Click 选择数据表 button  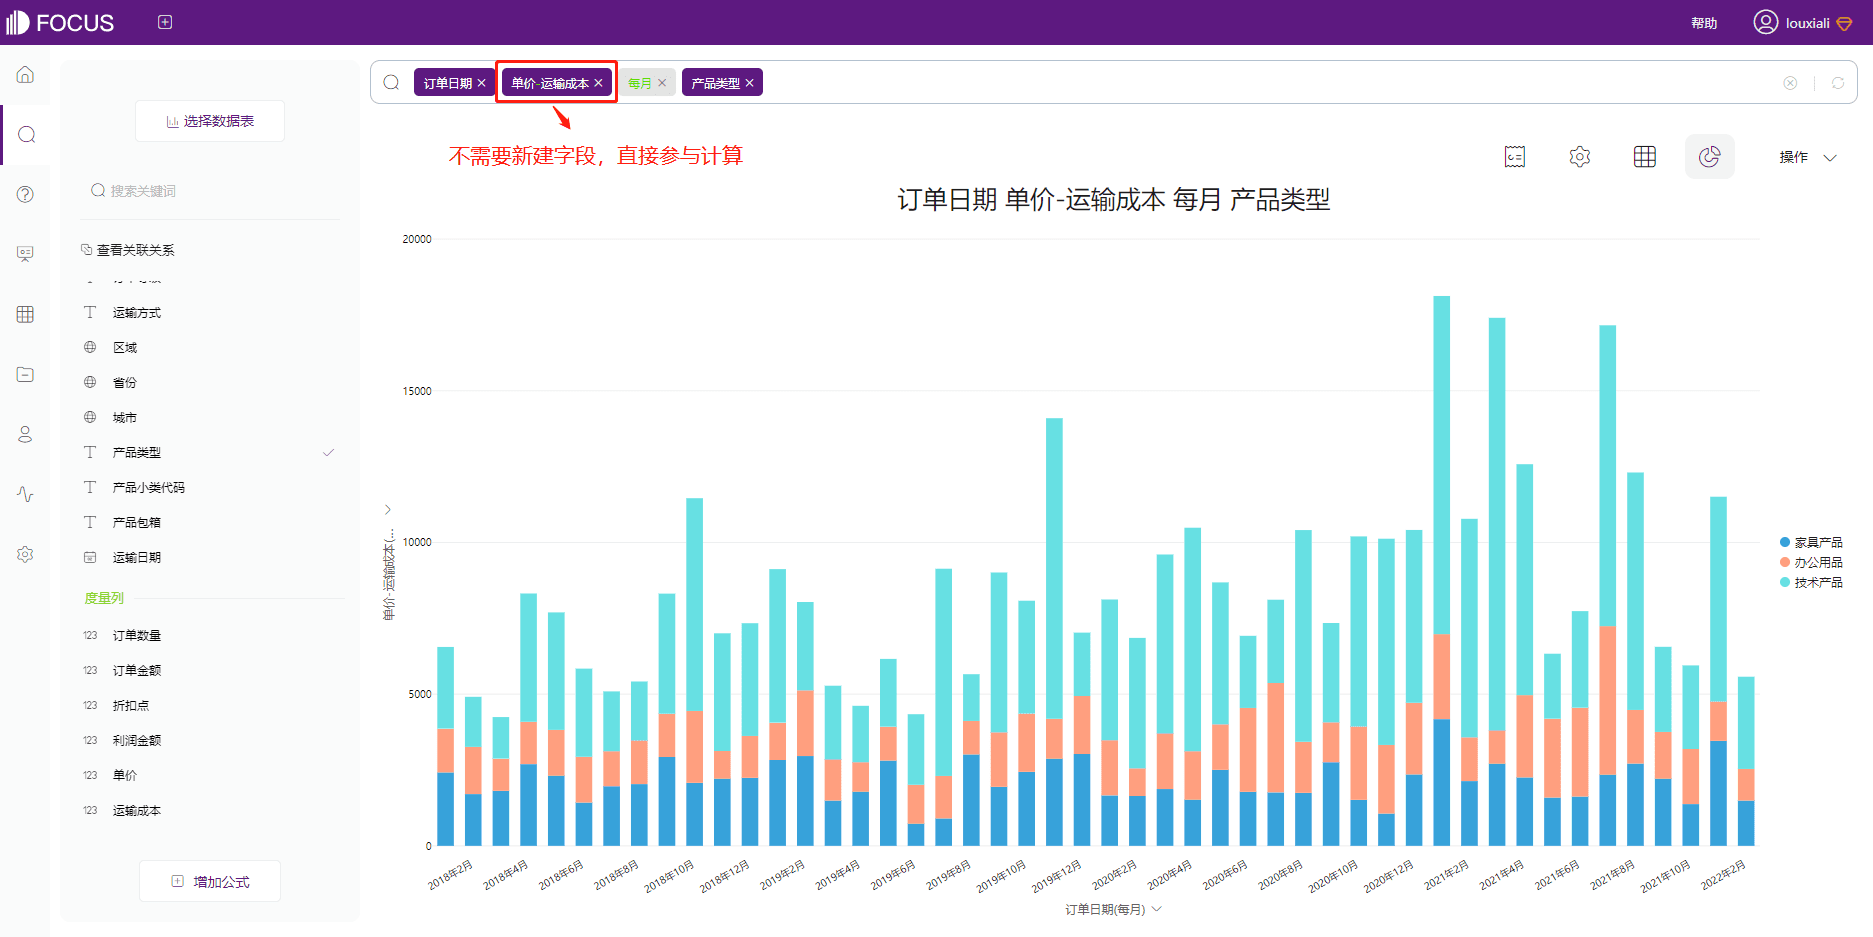210,121
